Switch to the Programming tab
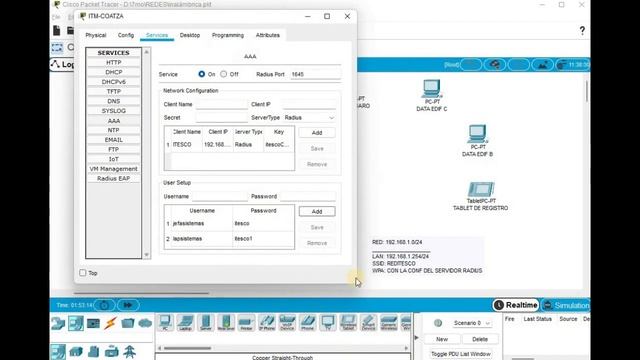 click(228, 35)
